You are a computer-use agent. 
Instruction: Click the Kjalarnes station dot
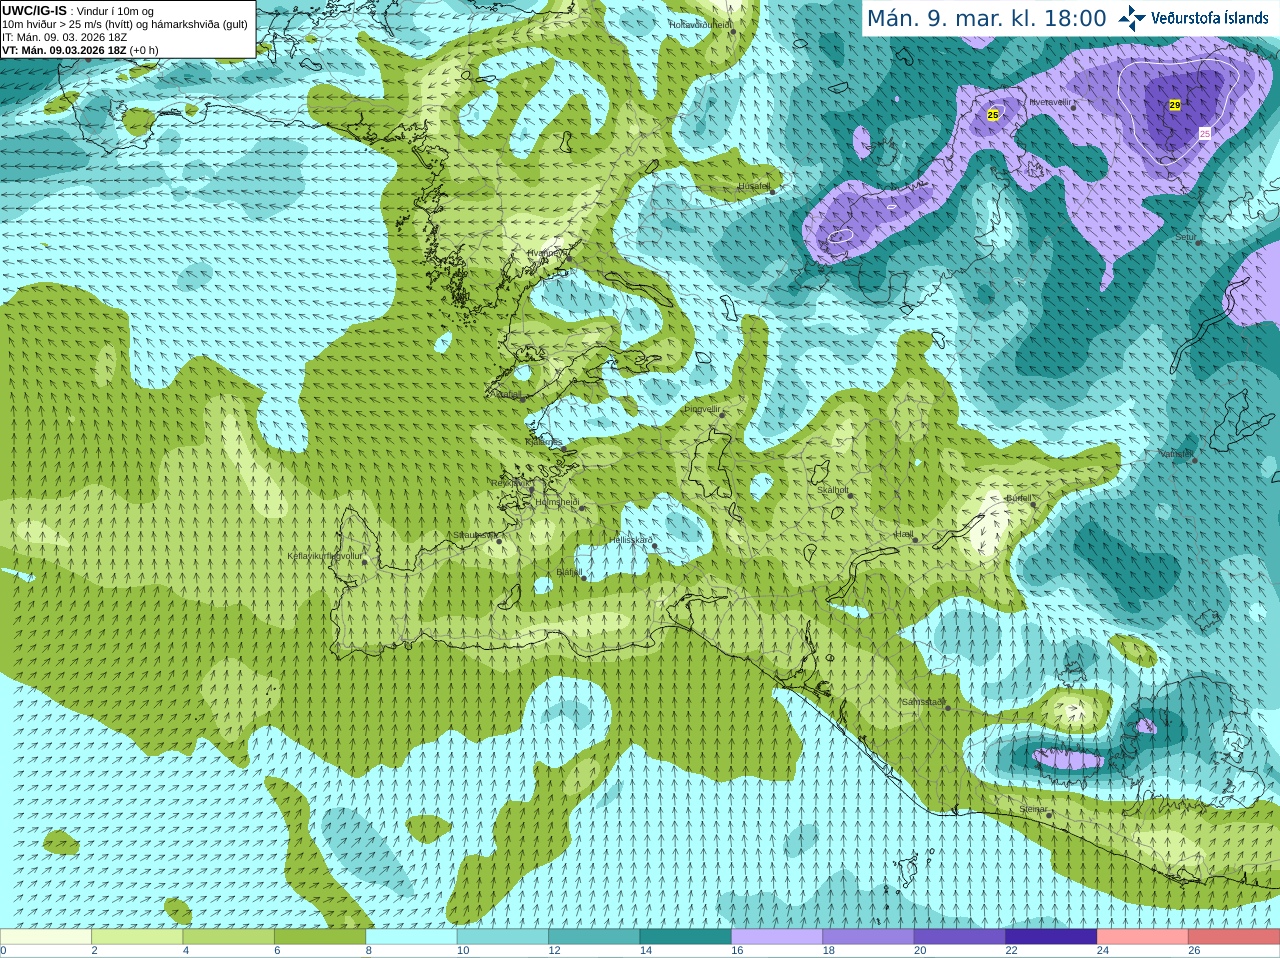tap(566, 449)
